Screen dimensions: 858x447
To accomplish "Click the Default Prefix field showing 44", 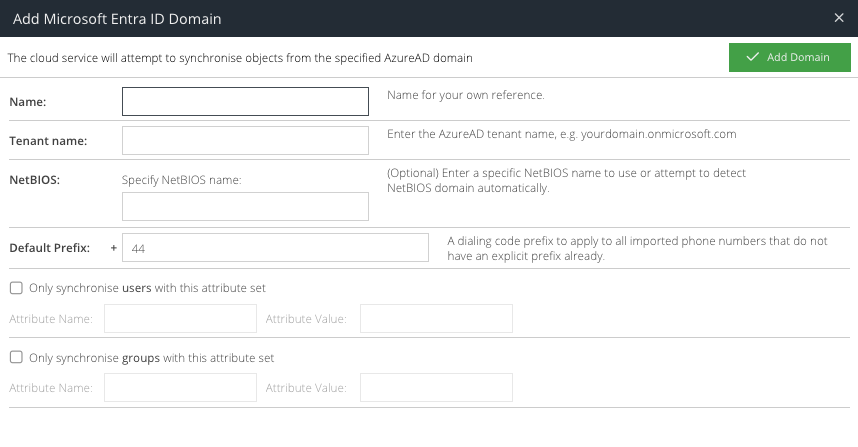I will pyautogui.click(x=275, y=248).
